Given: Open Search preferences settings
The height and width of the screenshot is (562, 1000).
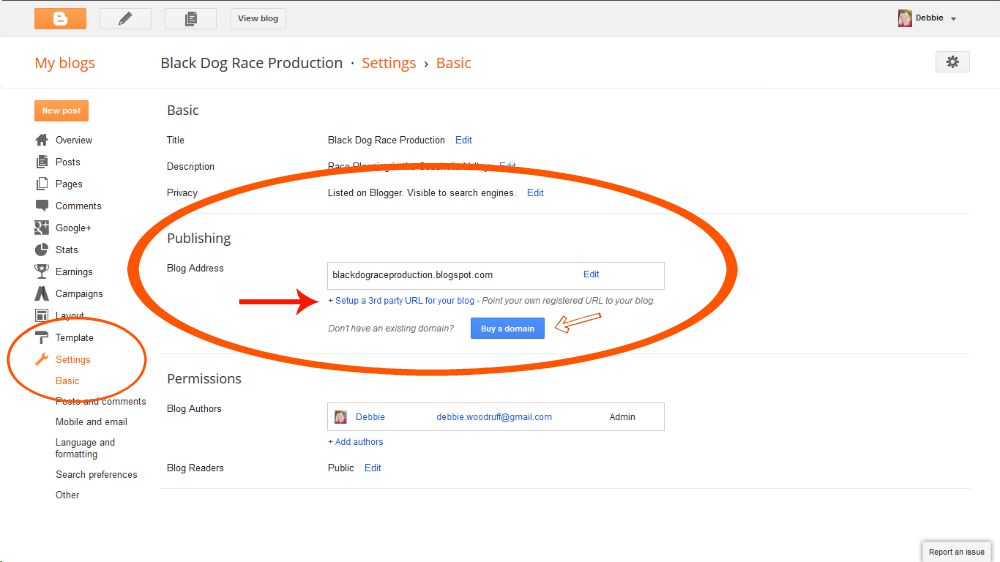Looking at the screenshot, I should [x=96, y=475].
